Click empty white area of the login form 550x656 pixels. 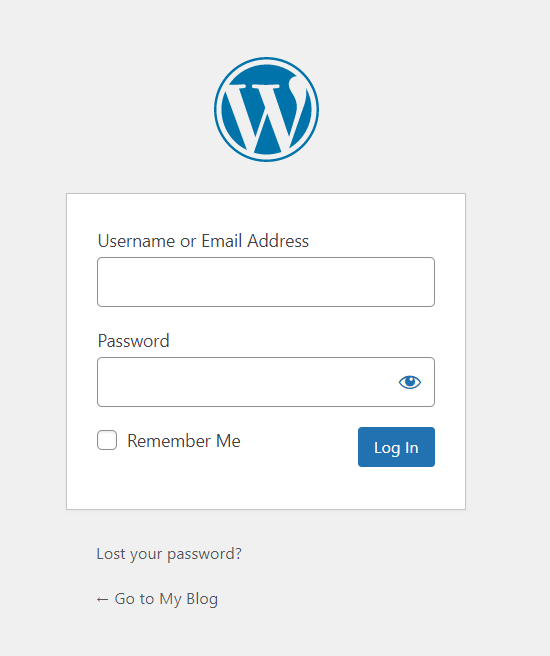pyautogui.click(x=266, y=487)
